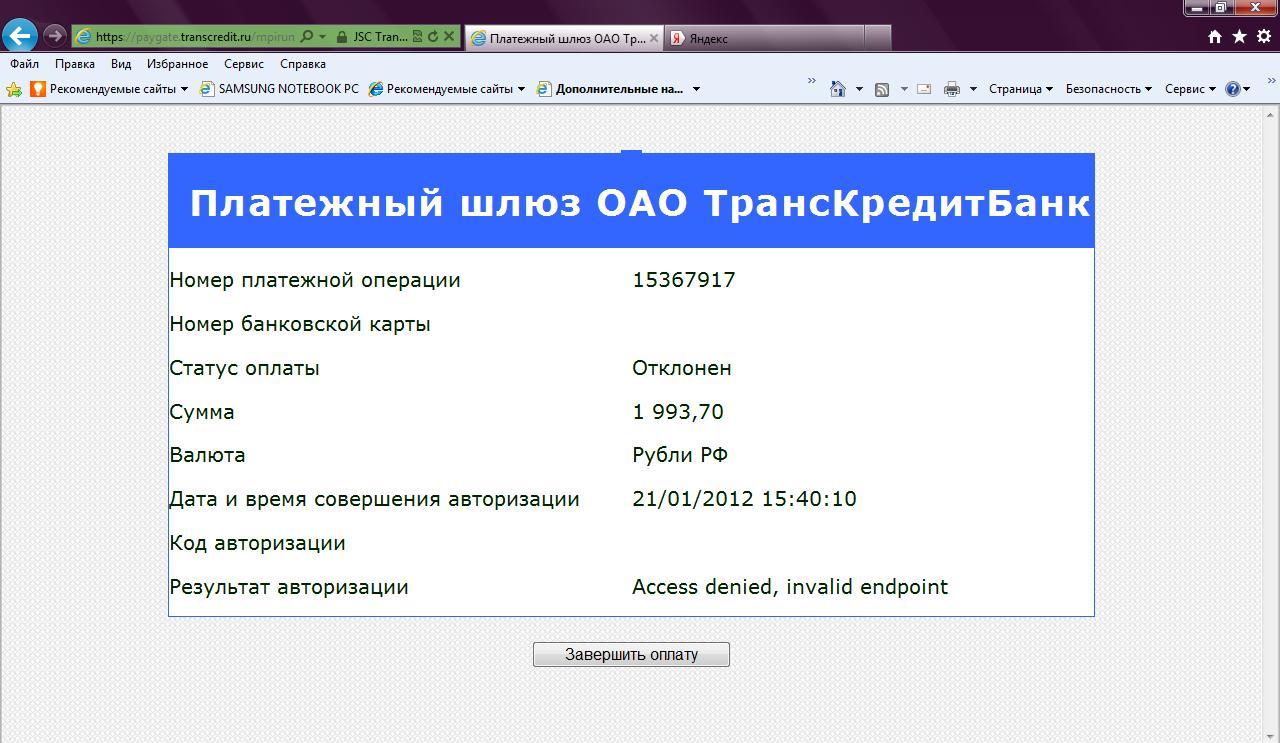Open Favorites with the star icon at top right
The height and width of the screenshot is (743, 1280).
(x=1239, y=37)
